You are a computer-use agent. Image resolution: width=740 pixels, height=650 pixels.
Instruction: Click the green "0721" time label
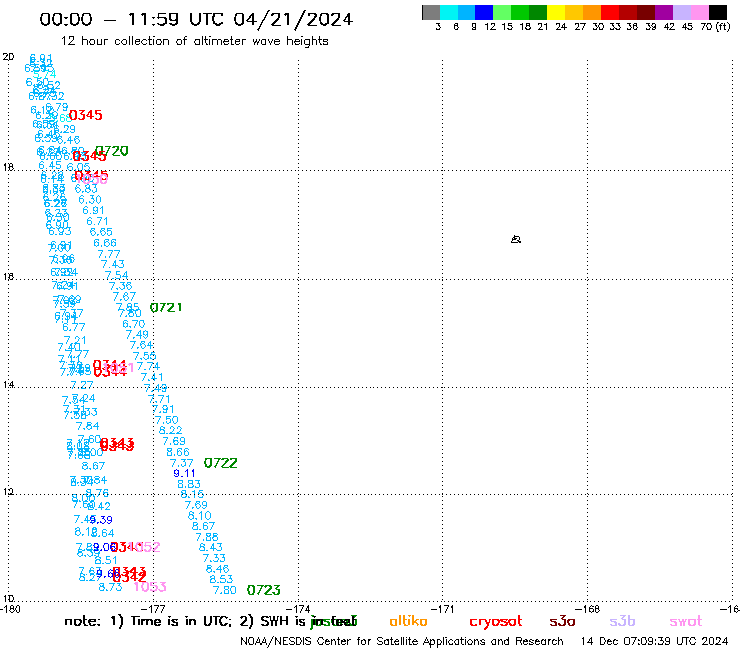[166, 308]
